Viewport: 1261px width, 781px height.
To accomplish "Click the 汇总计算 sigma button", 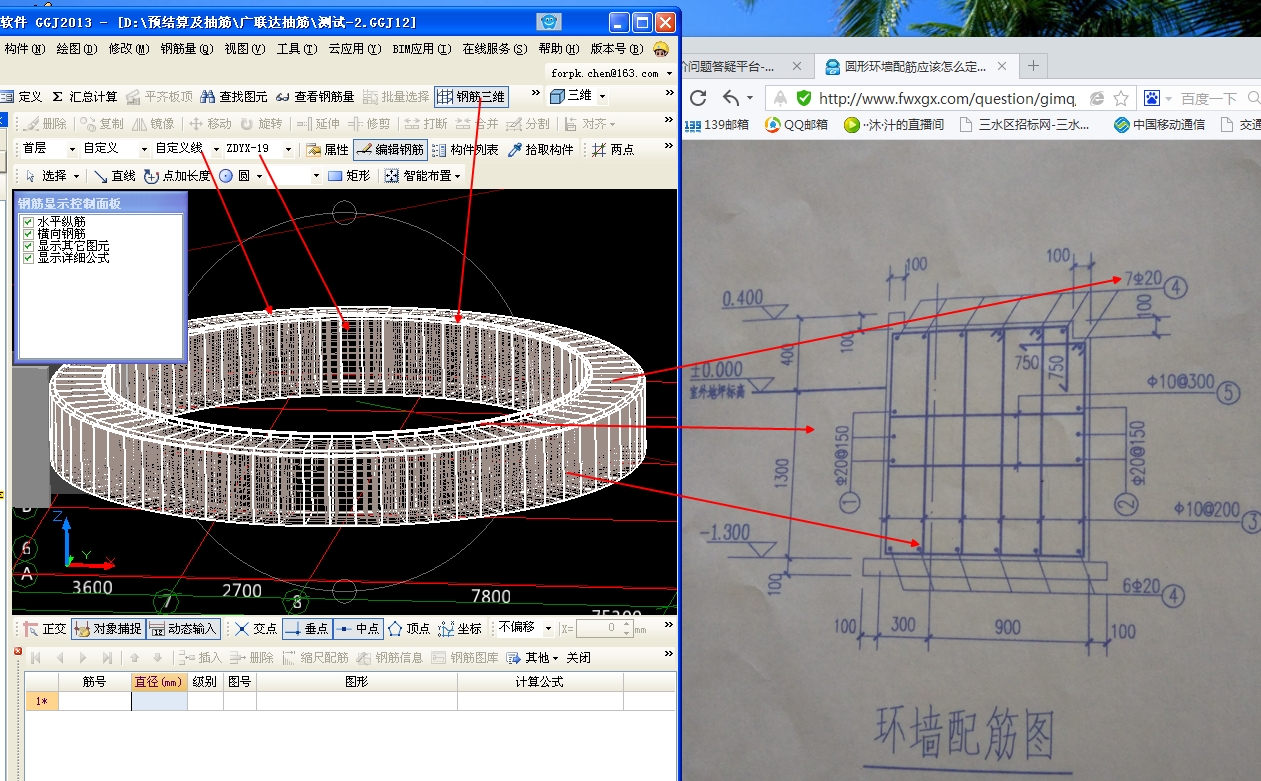I will (84, 97).
